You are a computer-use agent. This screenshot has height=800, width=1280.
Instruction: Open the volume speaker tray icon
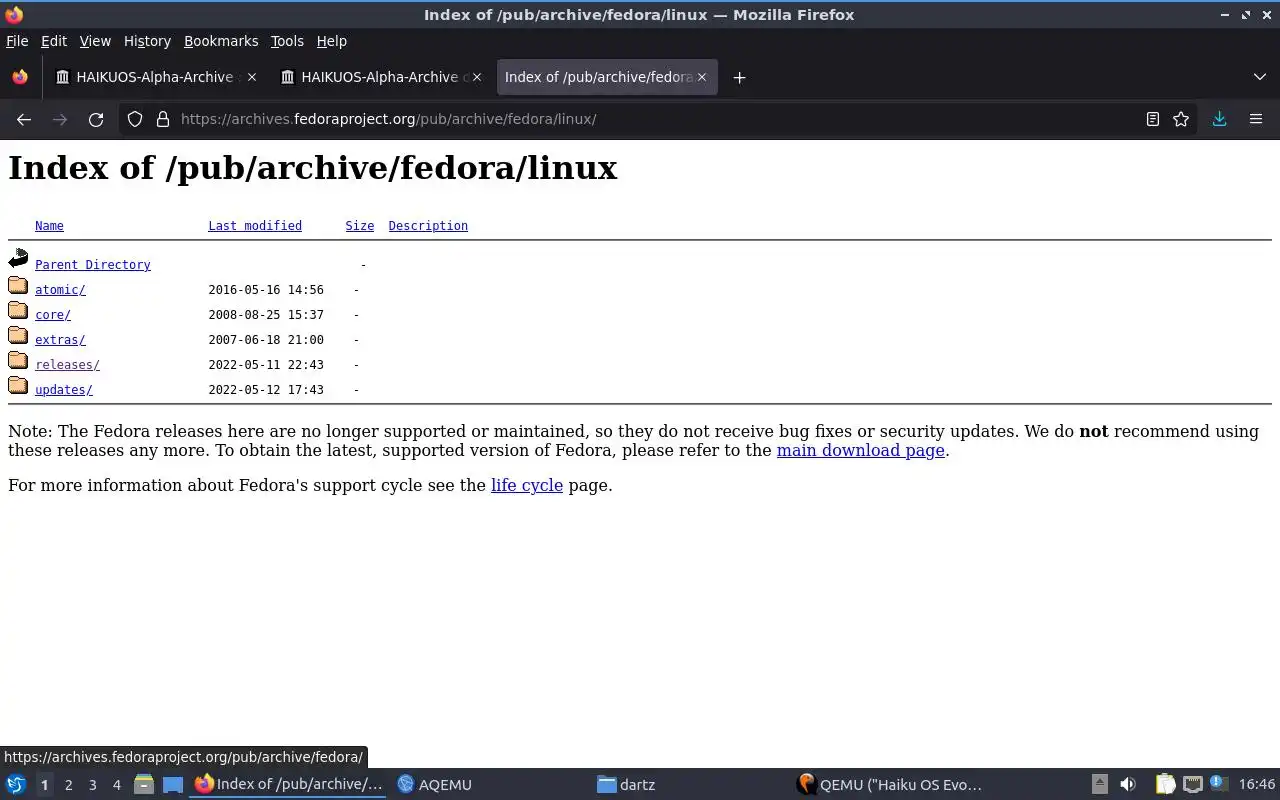(x=1128, y=785)
